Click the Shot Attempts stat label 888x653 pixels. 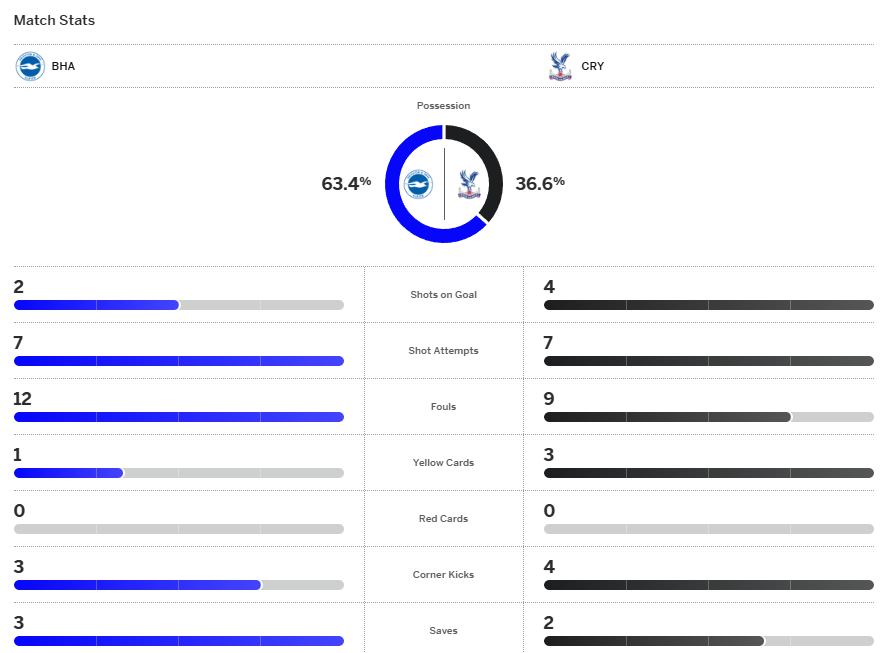[443, 351]
